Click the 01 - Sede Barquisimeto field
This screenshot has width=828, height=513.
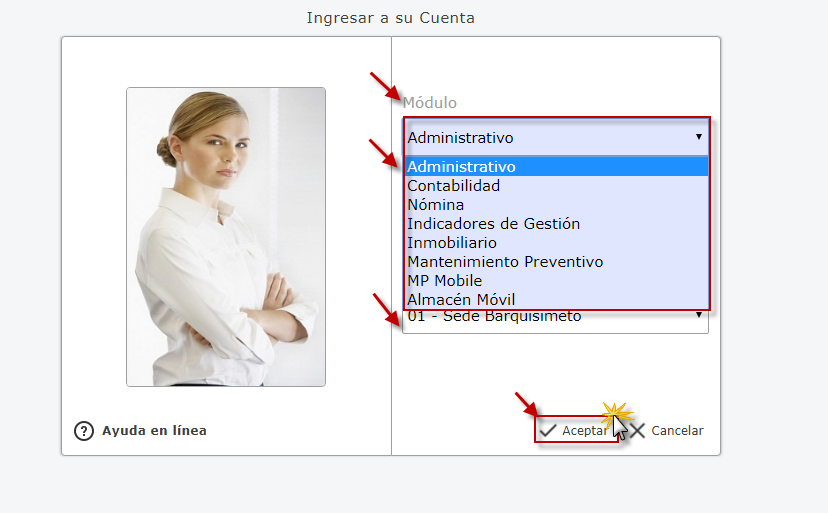(556, 320)
